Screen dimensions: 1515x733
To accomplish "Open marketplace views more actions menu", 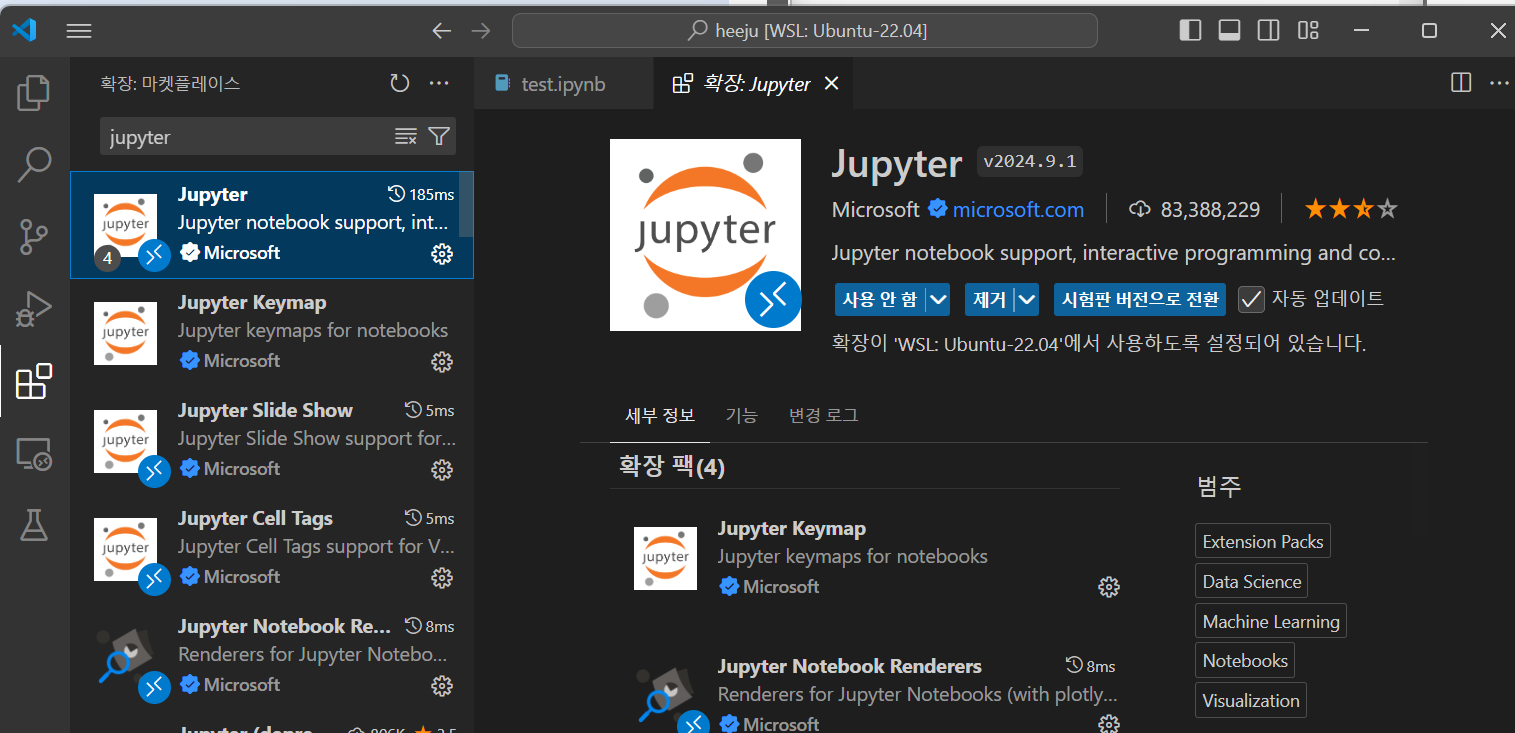I will point(439,83).
